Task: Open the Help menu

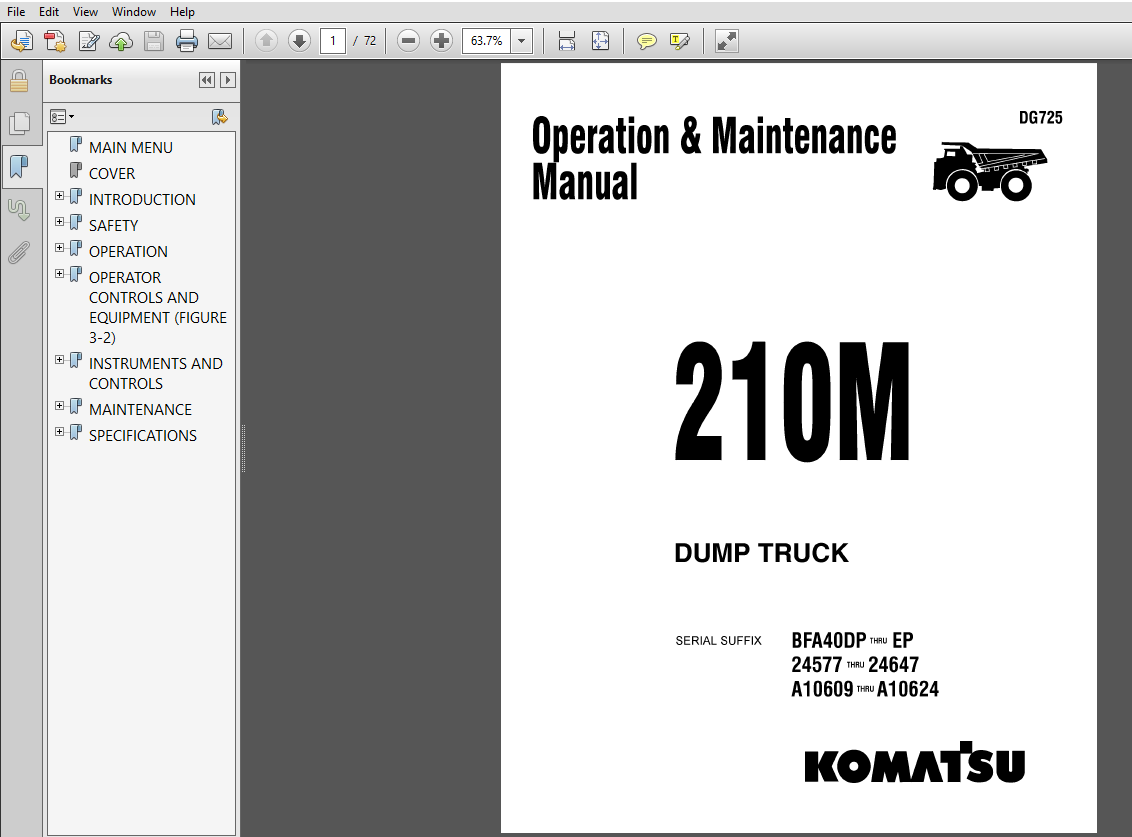Action: click(182, 12)
